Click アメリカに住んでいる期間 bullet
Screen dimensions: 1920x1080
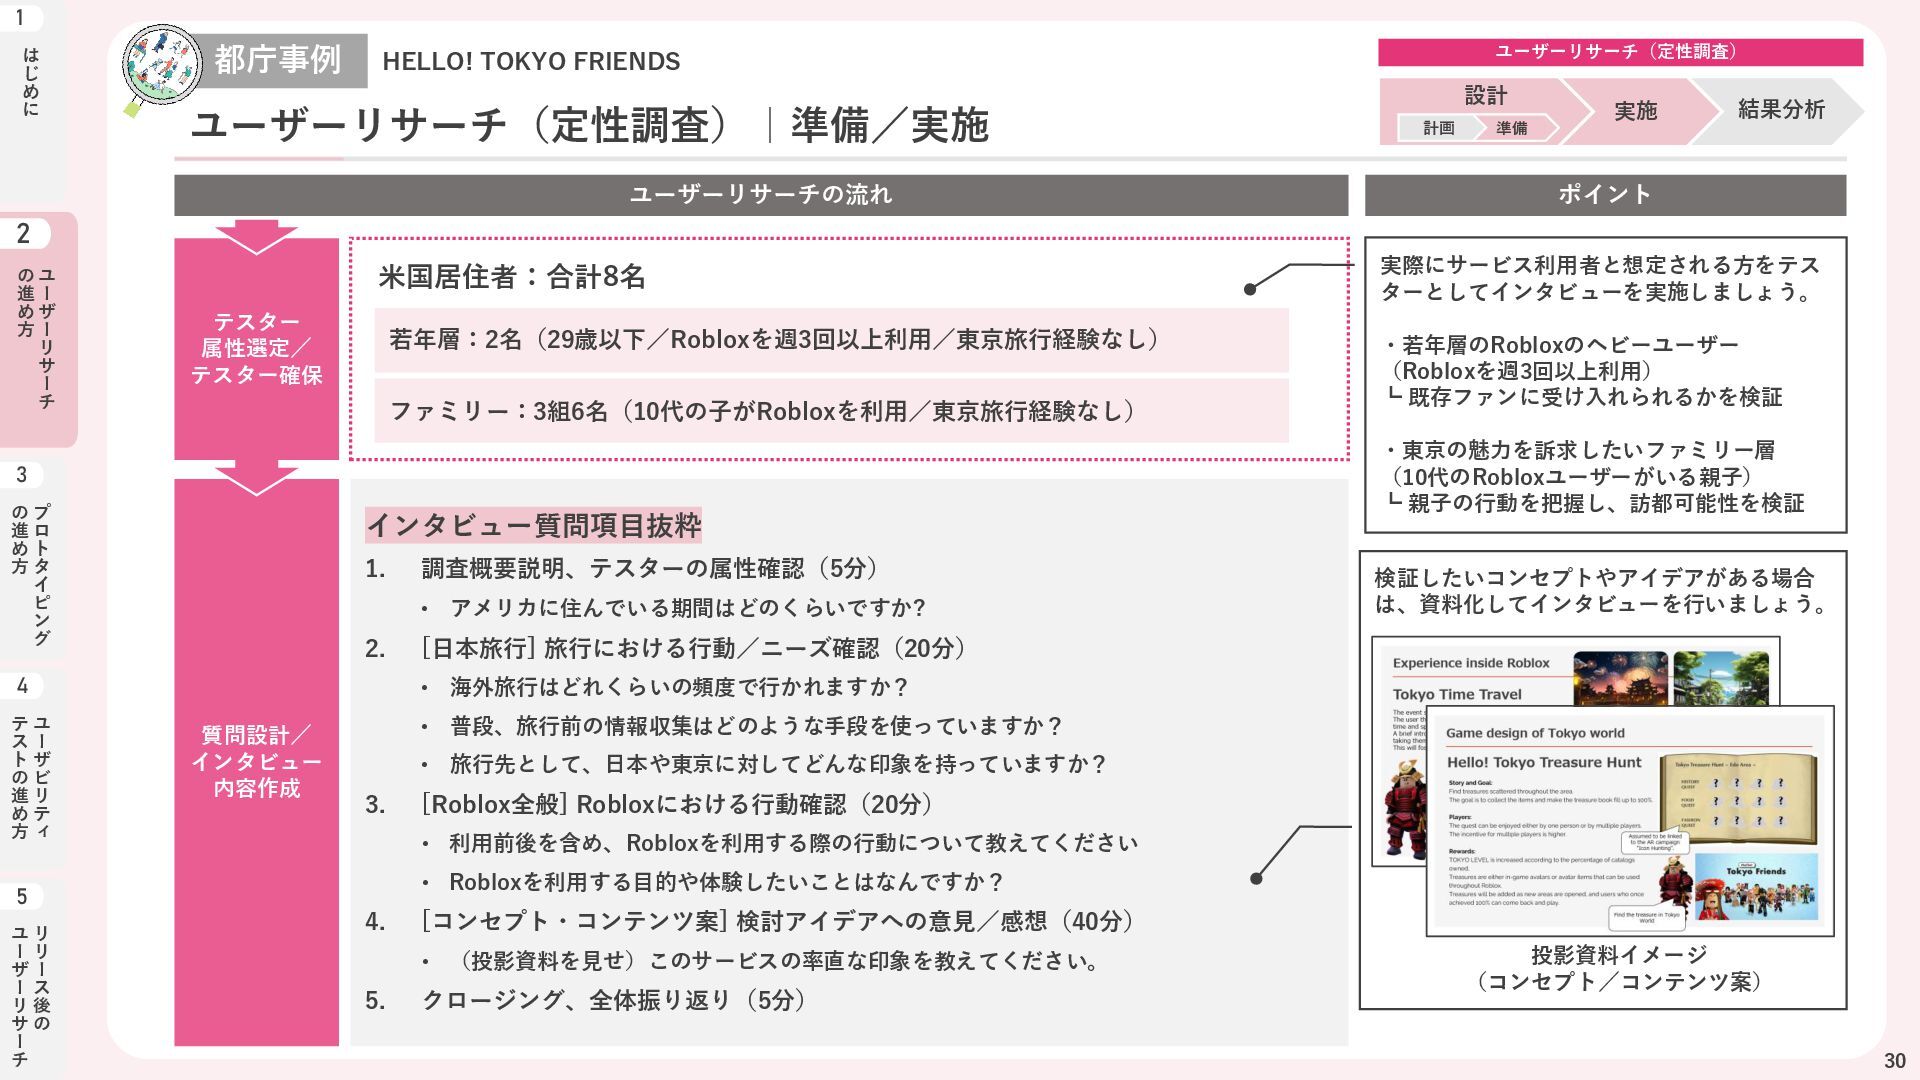[688, 608]
